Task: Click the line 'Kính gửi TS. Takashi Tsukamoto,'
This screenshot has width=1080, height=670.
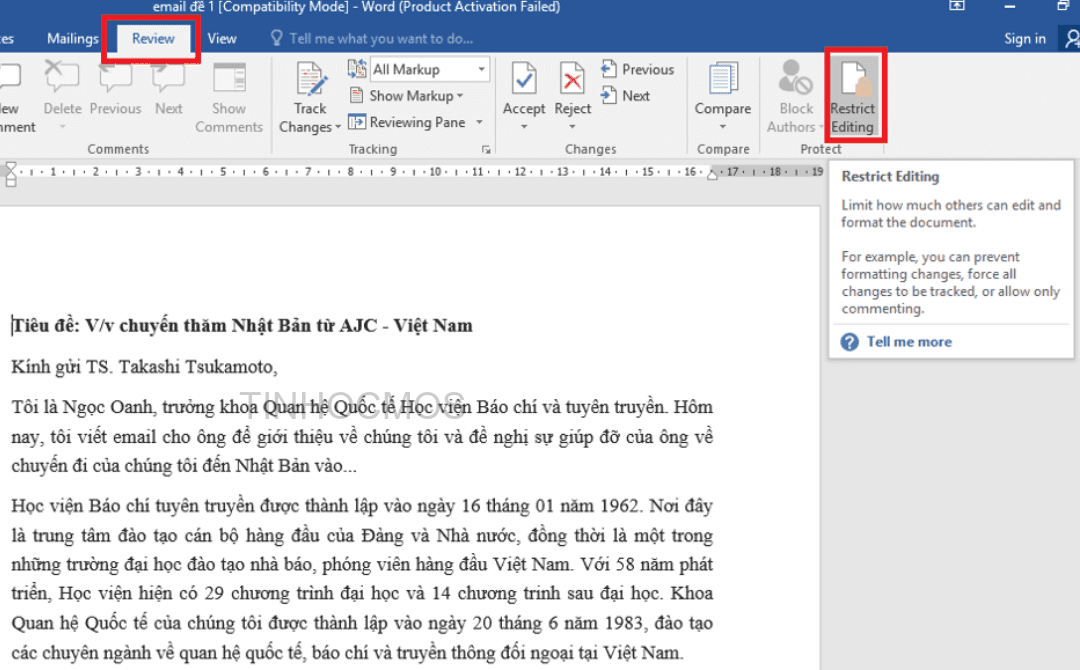Action: (x=145, y=366)
